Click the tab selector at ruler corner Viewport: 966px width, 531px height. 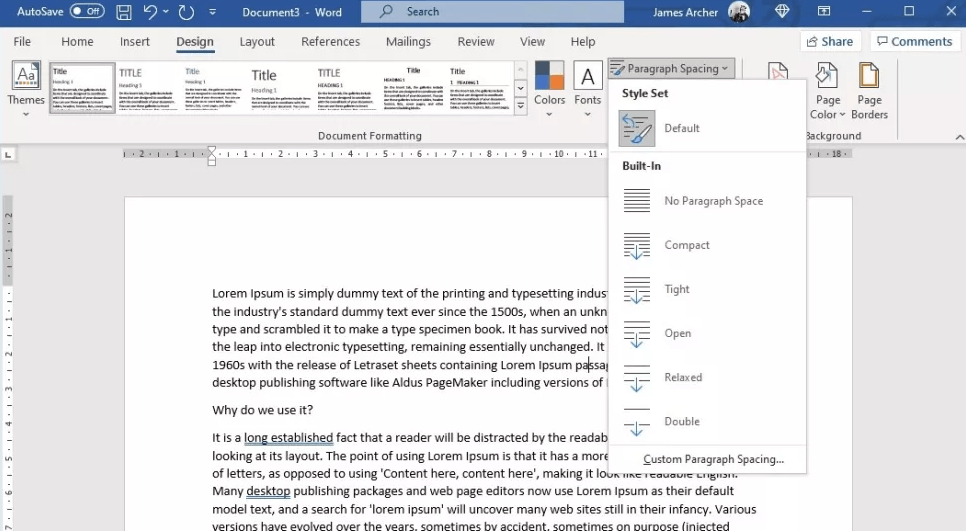(8, 154)
